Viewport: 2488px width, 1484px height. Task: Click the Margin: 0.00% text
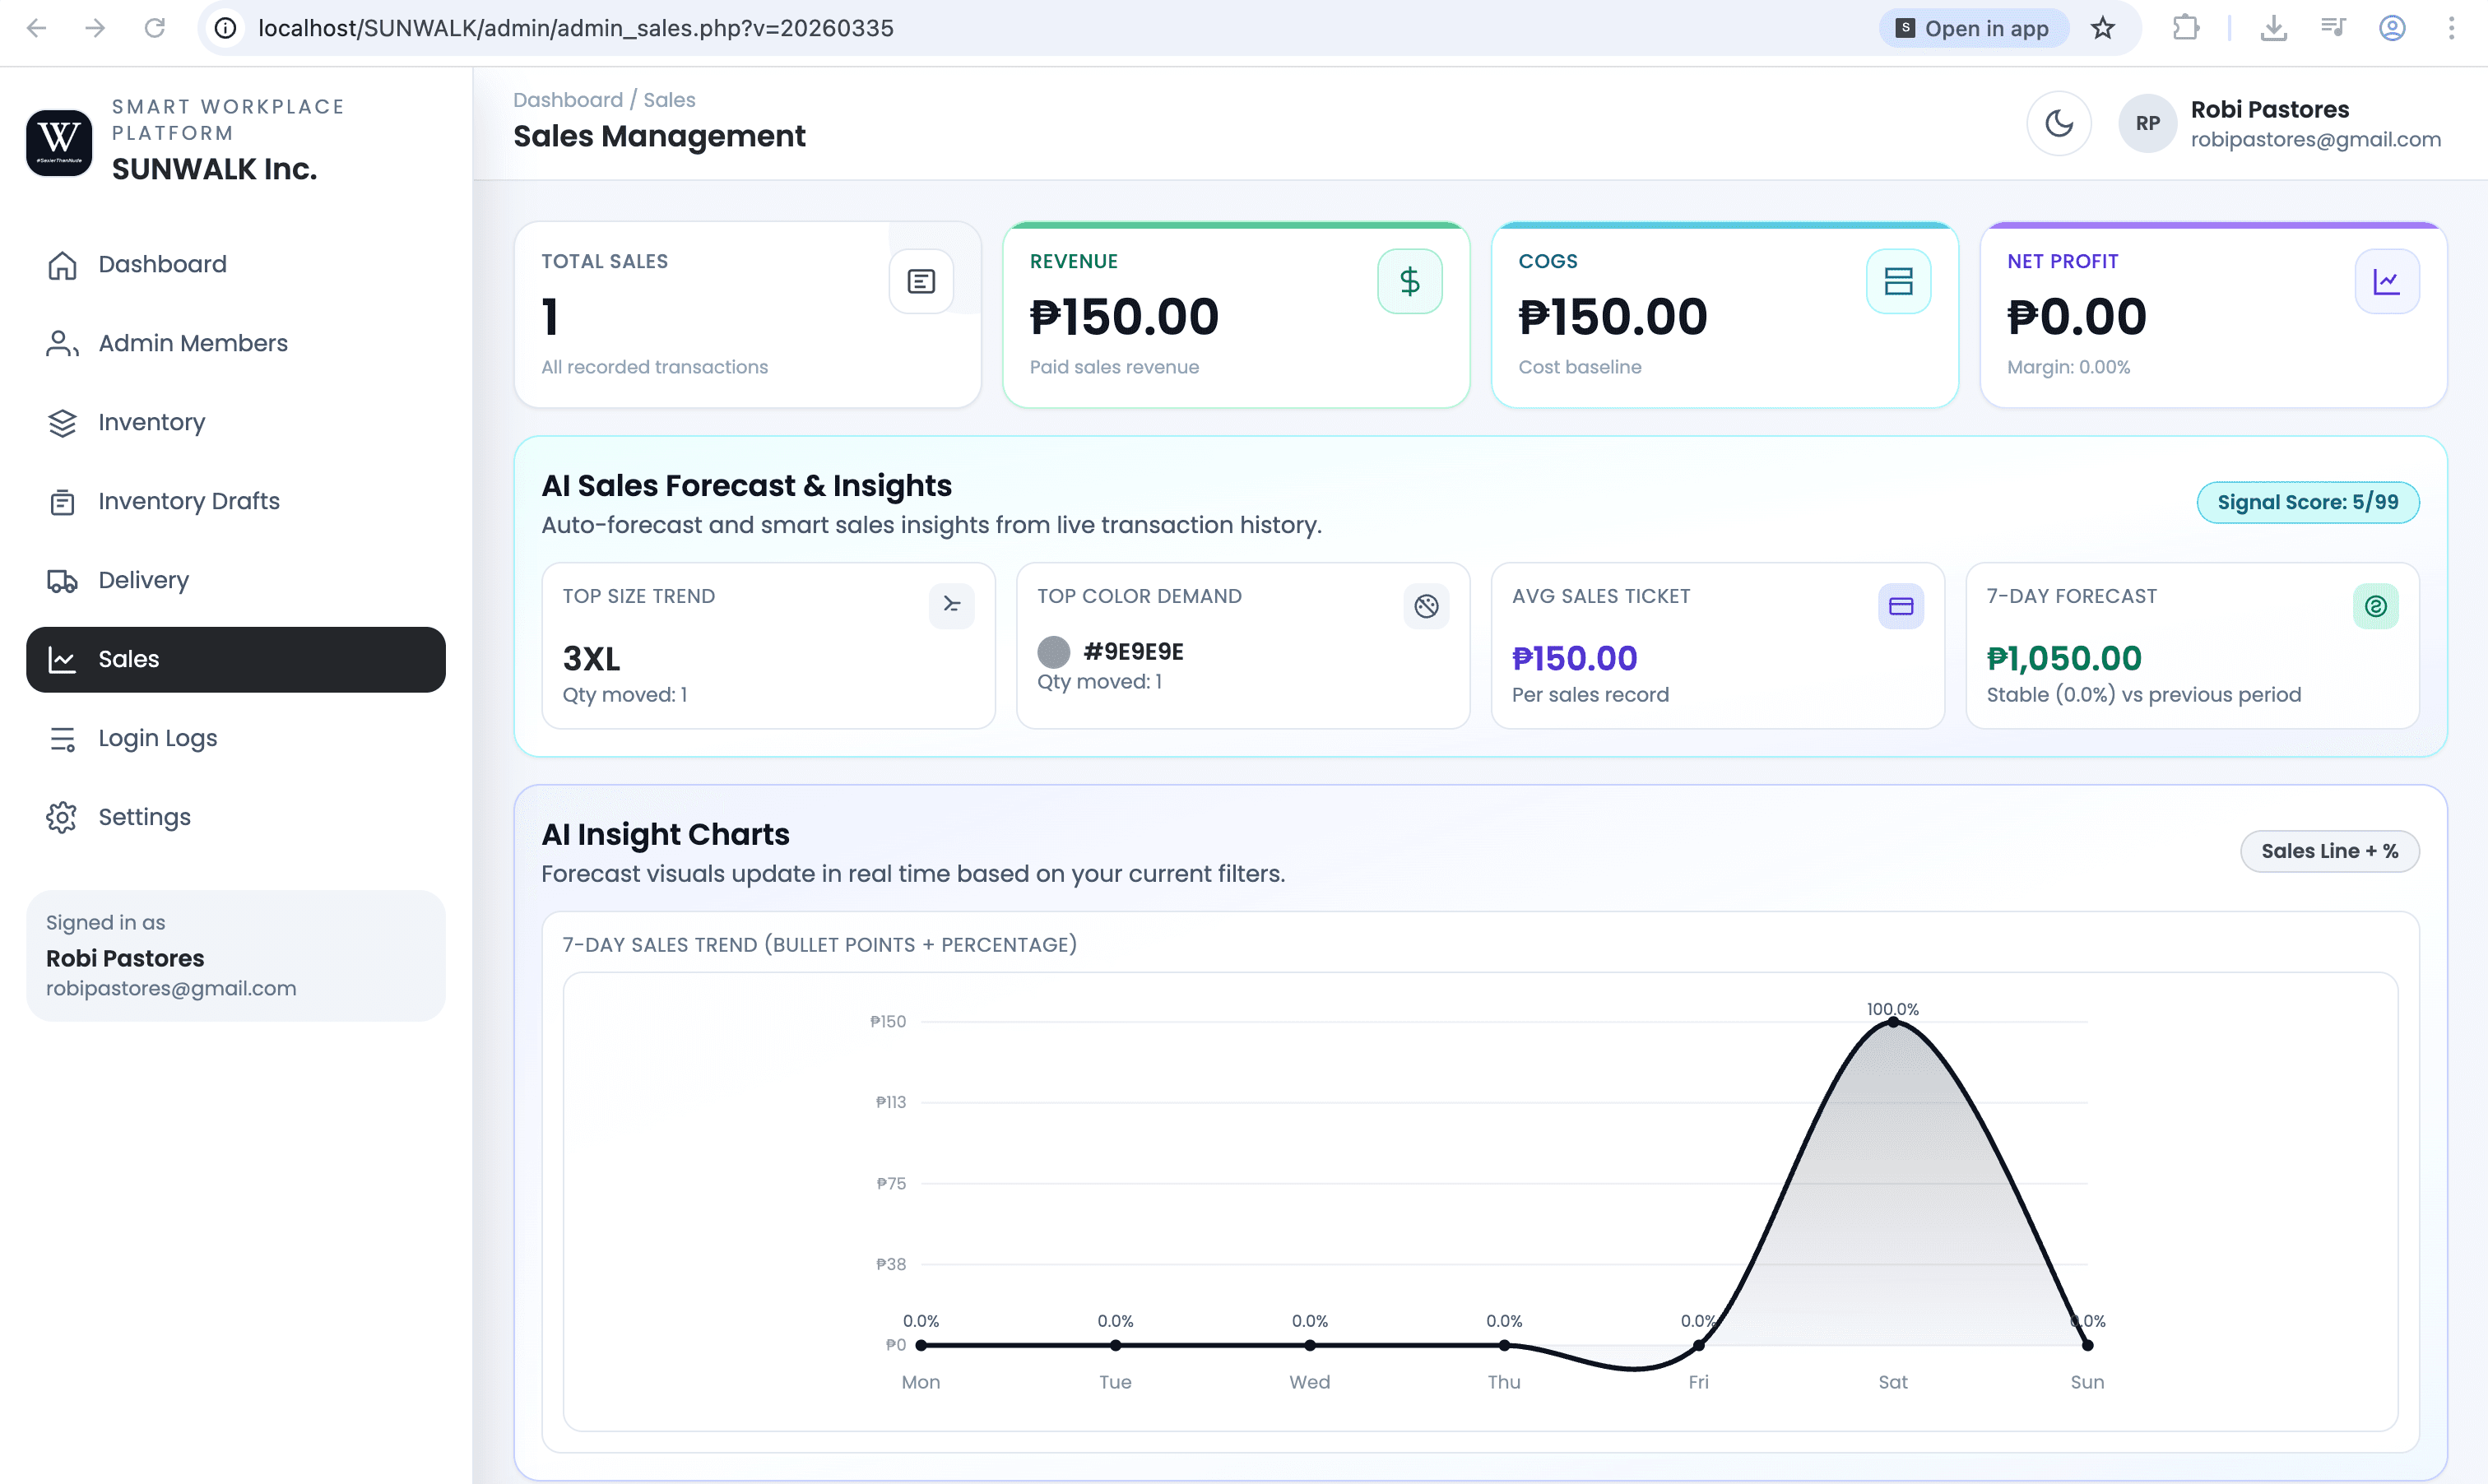[2068, 367]
